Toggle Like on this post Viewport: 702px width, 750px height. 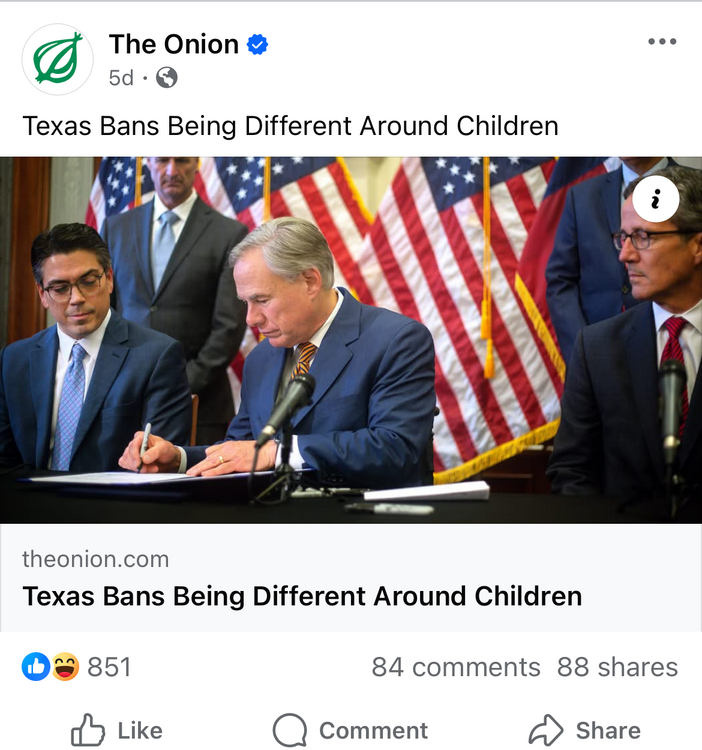tap(117, 731)
